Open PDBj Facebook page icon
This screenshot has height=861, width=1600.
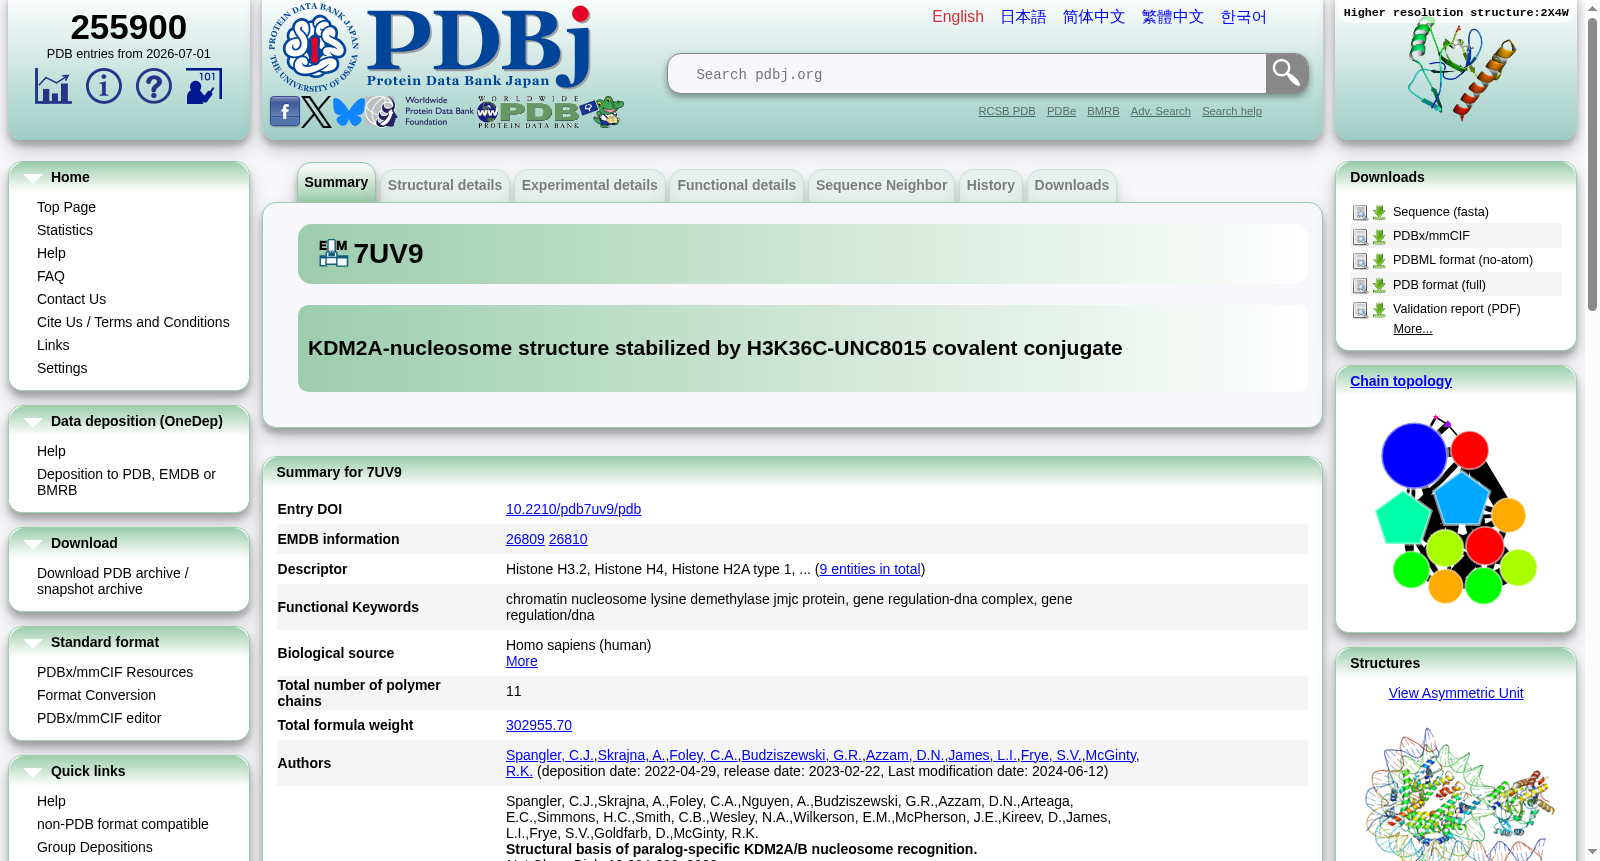pyautogui.click(x=285, y=111)
